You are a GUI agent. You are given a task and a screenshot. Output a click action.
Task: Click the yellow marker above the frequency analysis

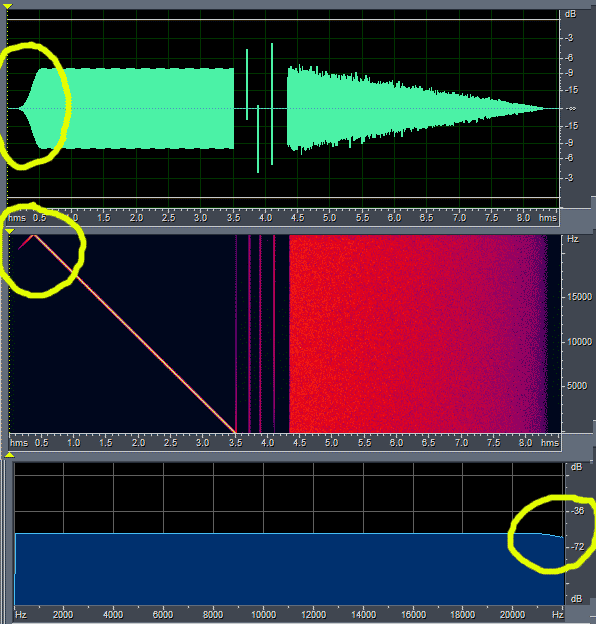coord(10,455)
